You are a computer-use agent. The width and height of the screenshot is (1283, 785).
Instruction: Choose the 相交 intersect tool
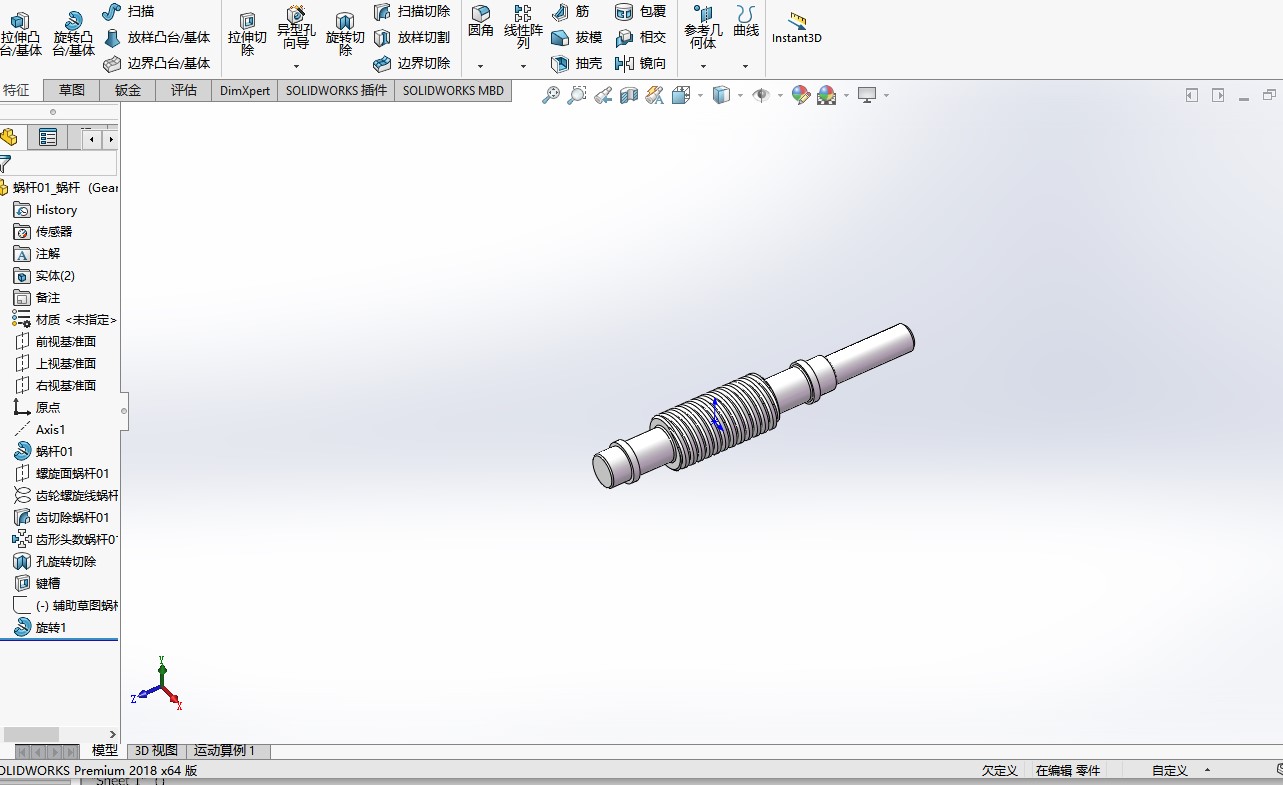click(x=641, y=37)
